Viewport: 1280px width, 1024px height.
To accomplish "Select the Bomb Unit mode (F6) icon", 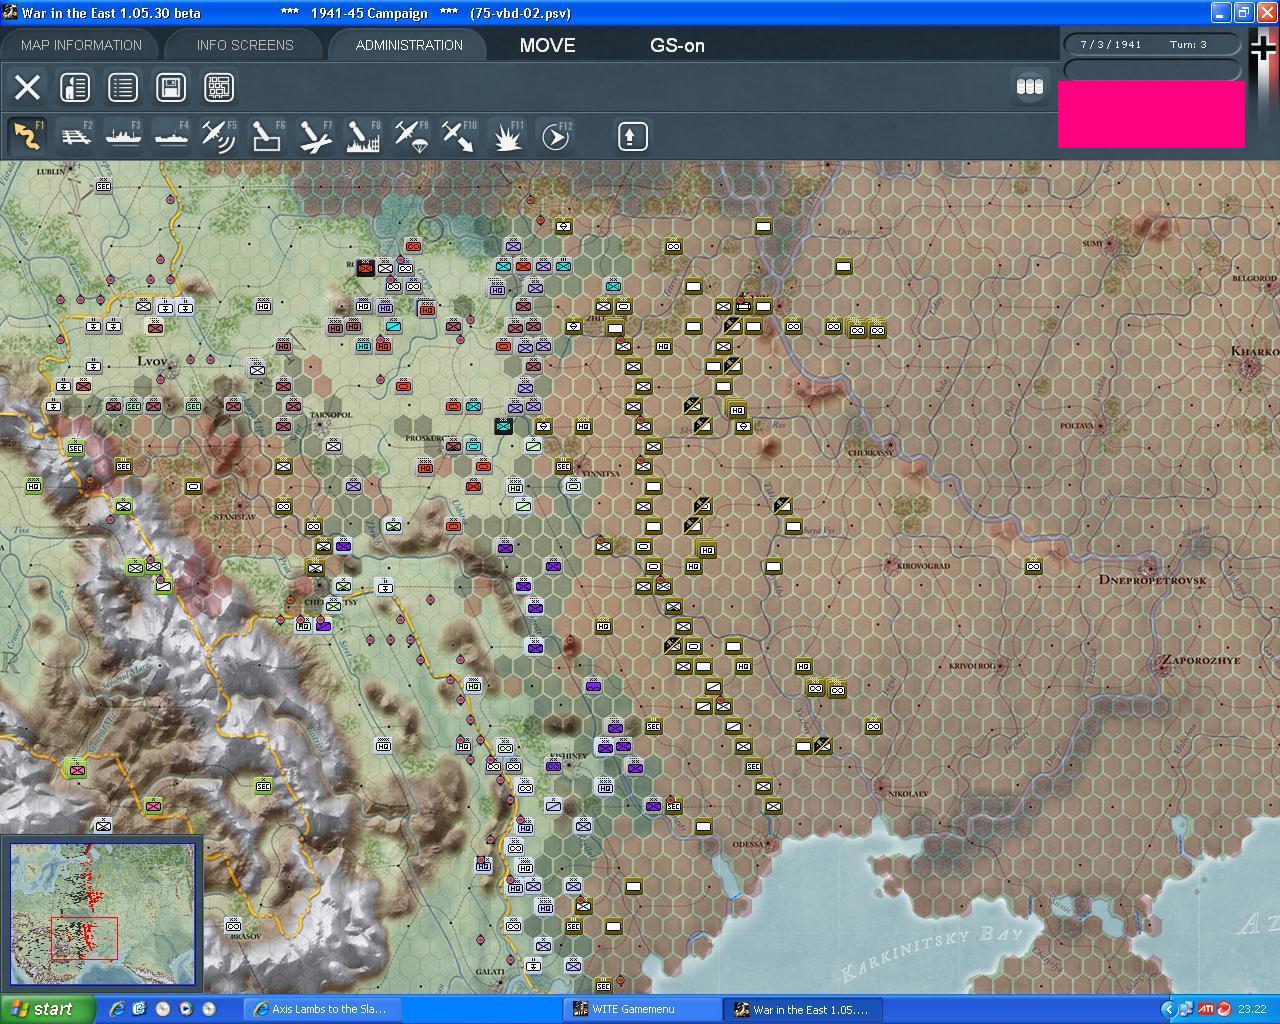I will pyautogui.click(x=267, y=136).
